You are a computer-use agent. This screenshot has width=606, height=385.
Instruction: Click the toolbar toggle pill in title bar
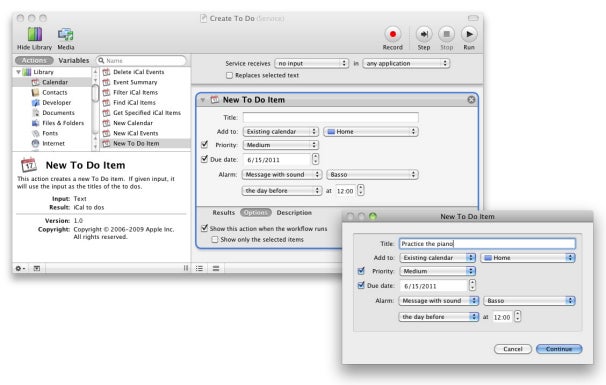(x=473, y=18)
